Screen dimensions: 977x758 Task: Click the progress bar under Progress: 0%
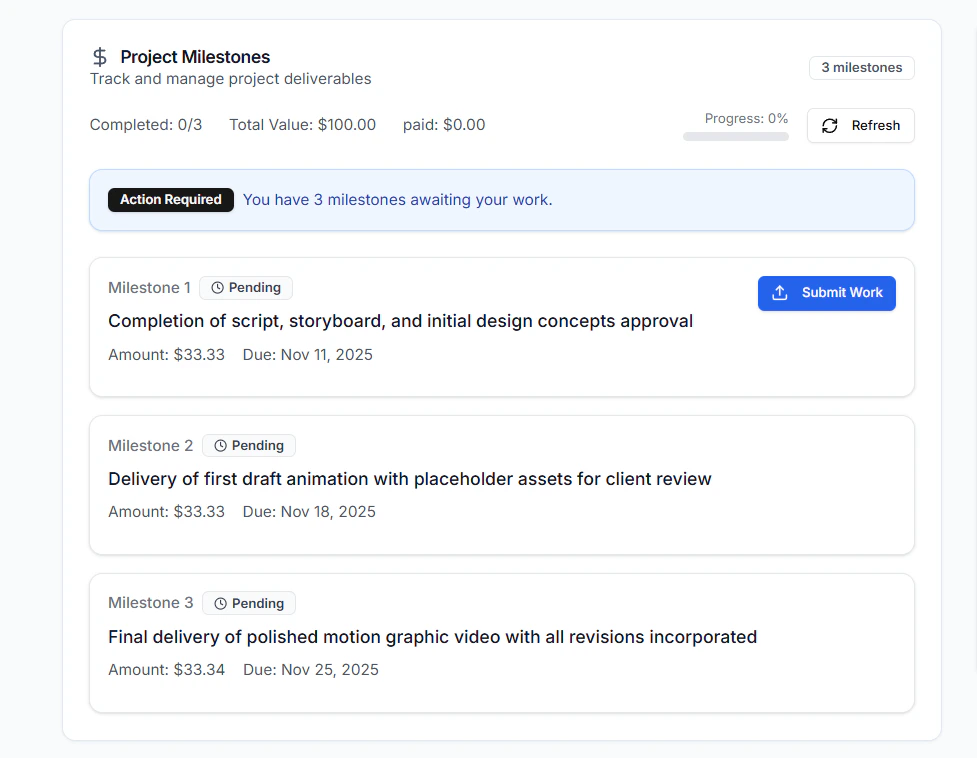pos(735,137)
